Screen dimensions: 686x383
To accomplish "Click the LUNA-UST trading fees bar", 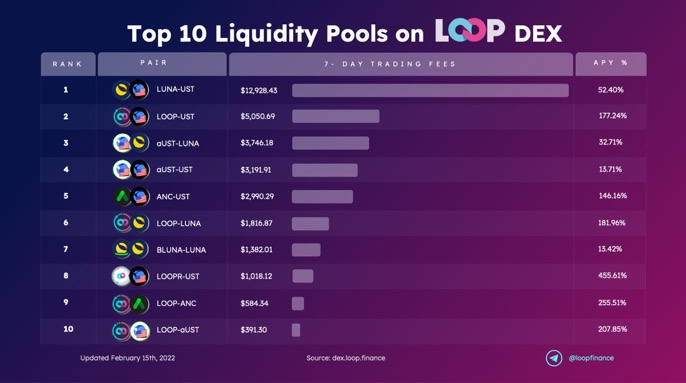I will click(x=430, y=91).
